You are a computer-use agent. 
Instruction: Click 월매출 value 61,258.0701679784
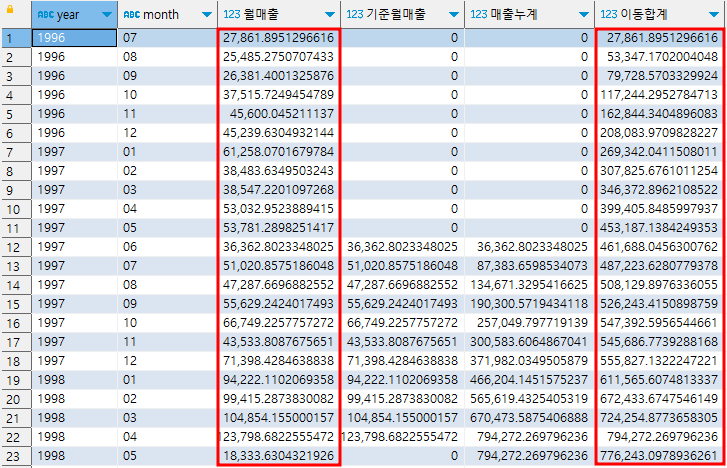tap(278, 152)
